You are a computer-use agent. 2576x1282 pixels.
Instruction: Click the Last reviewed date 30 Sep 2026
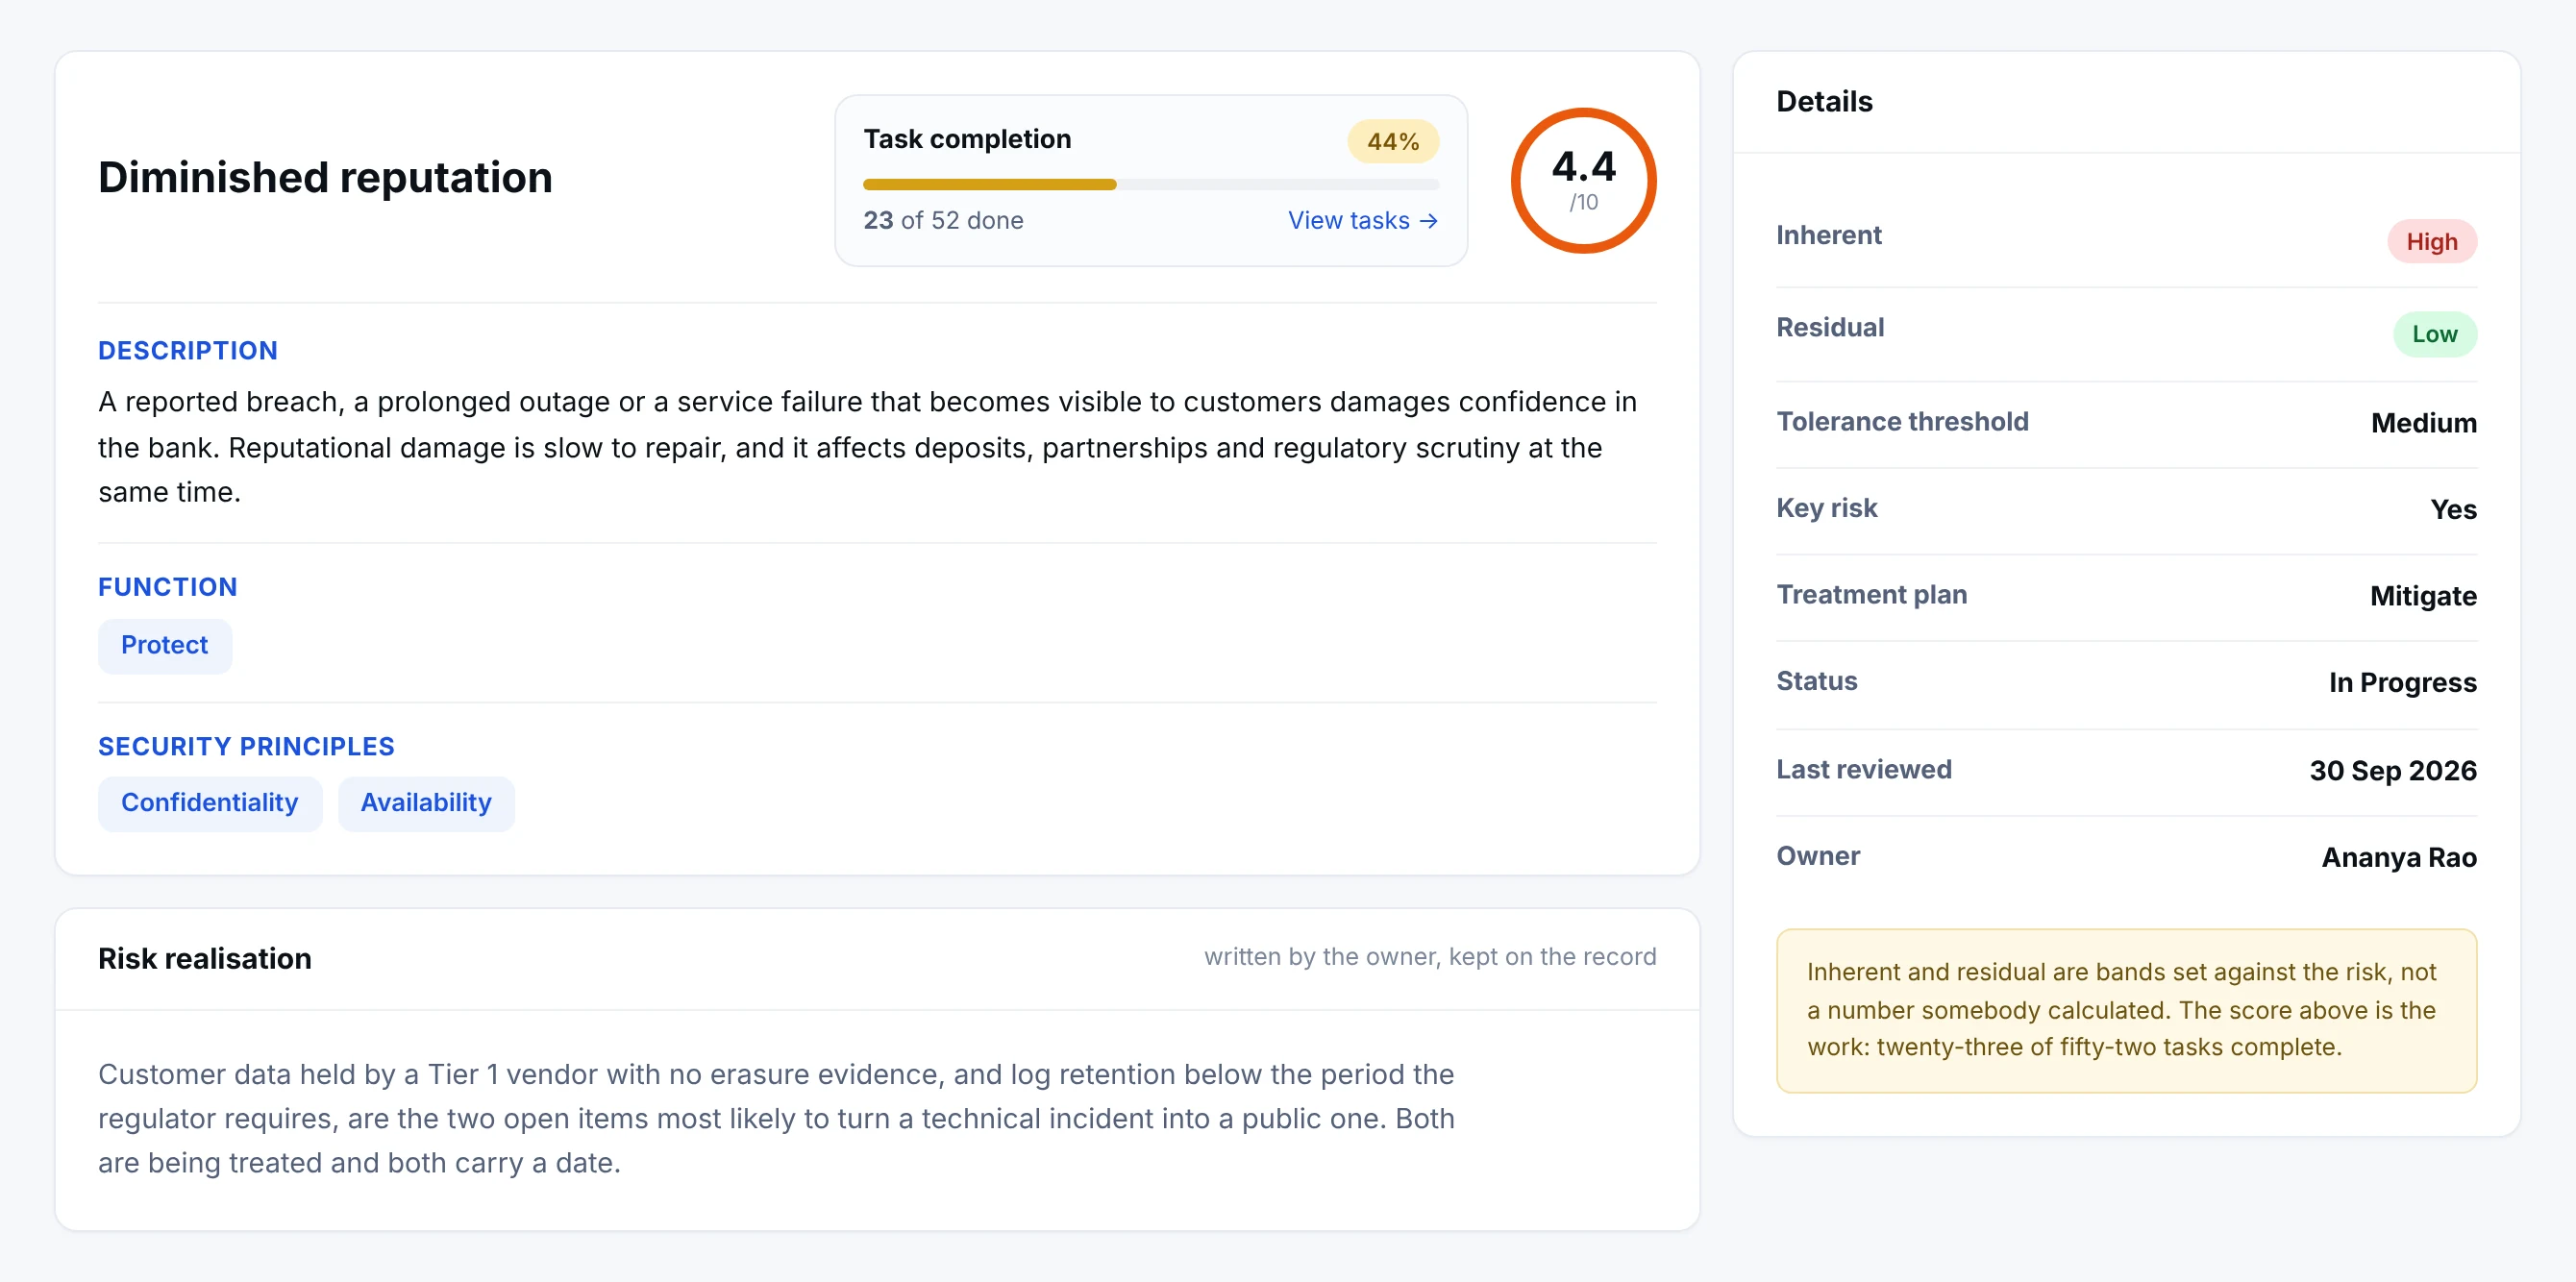pyautogui.click(x=2392, y=770)
